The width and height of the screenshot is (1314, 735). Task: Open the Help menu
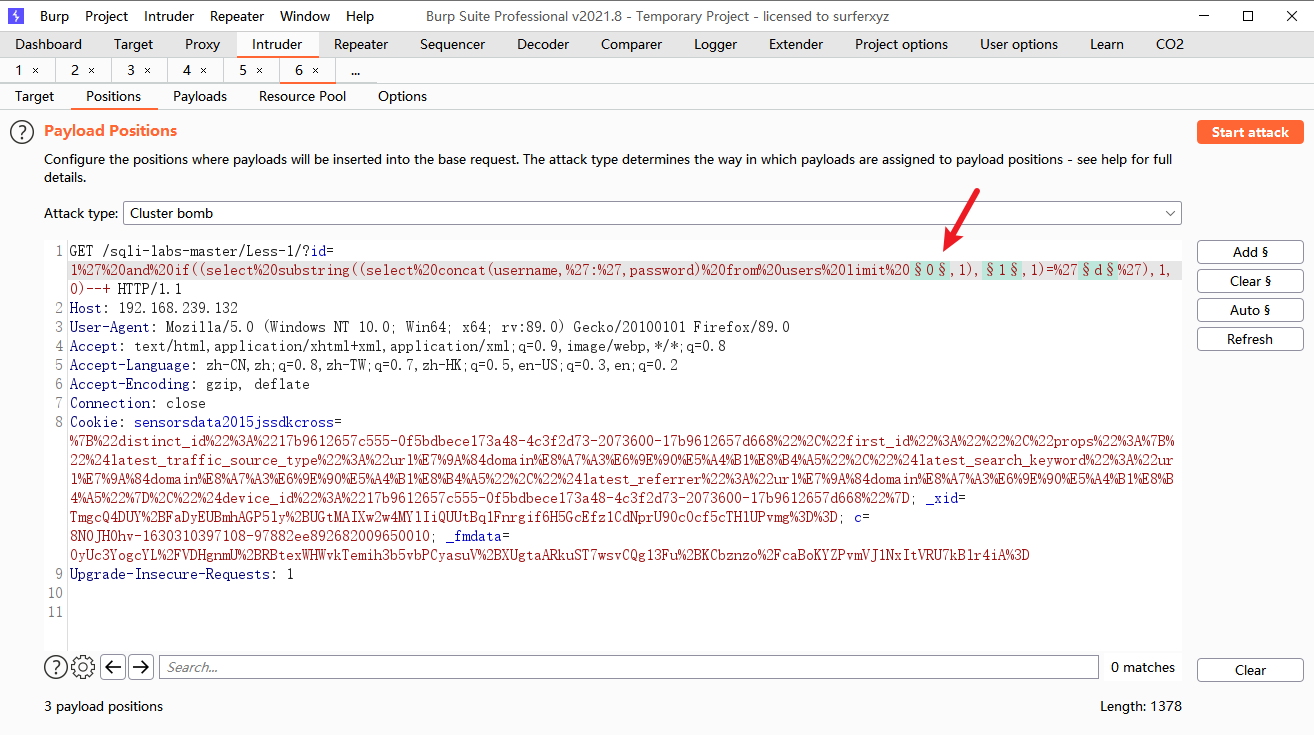point(360,16)
